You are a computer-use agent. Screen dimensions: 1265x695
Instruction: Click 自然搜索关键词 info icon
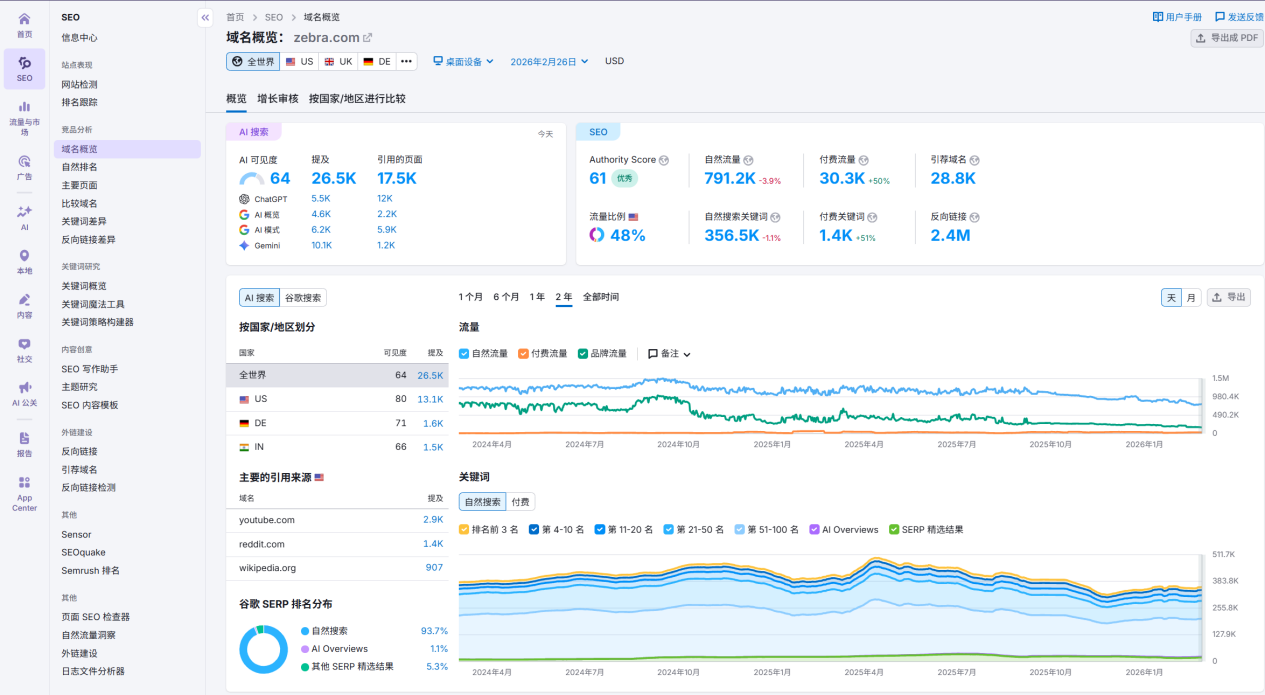pyautogui.click(x=775, y=217)
